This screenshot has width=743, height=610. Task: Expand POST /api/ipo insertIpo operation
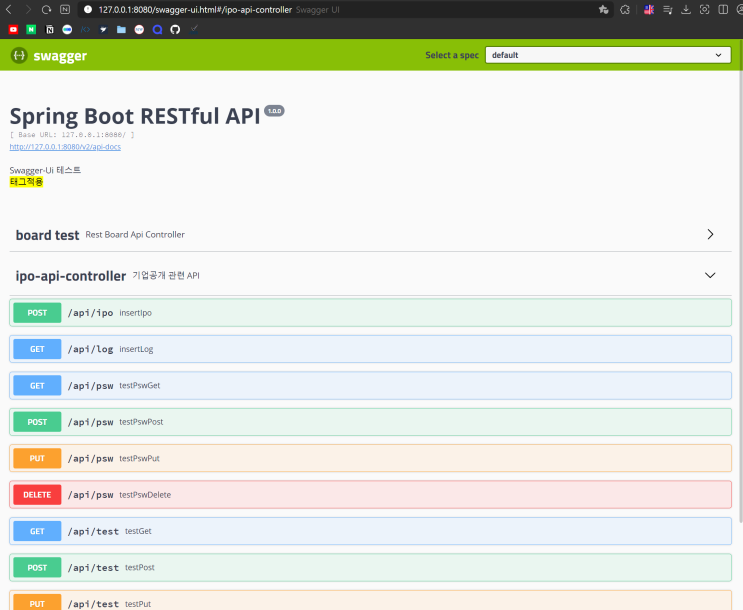[371, 313]
